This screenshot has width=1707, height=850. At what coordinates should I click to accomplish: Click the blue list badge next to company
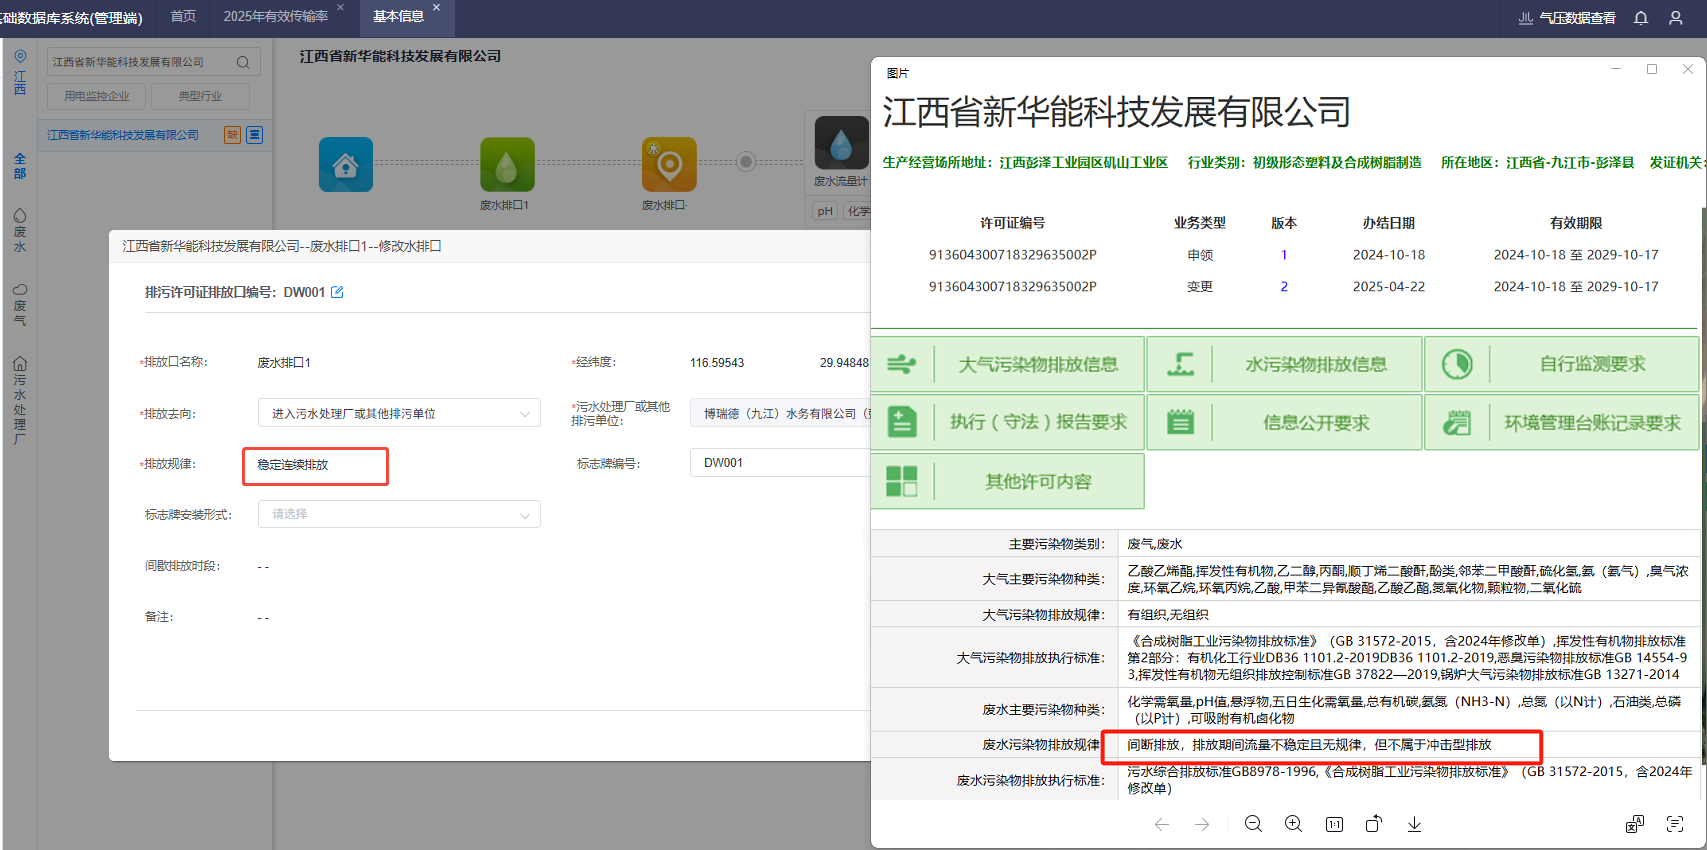point(255,135)
